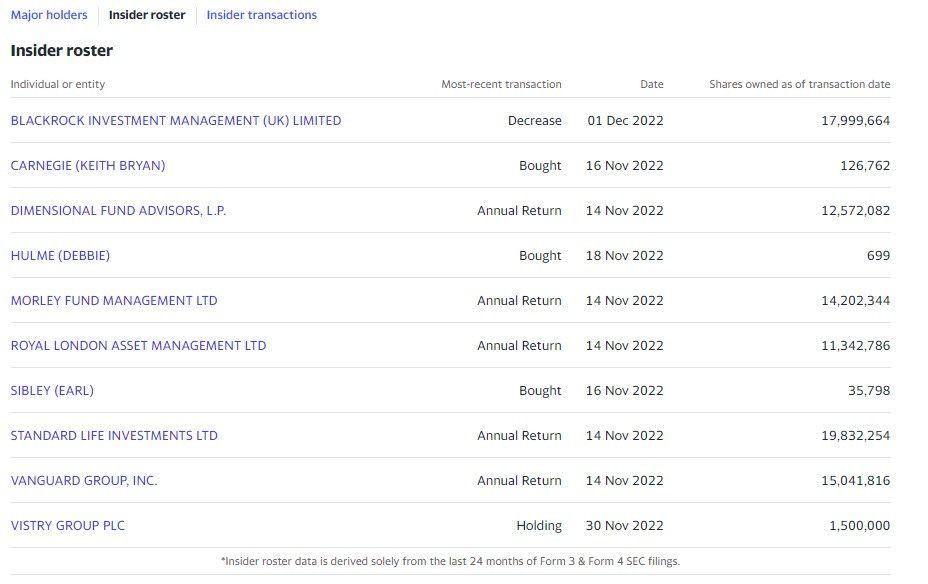Click the shares value 19,832,254

(855, 435)
